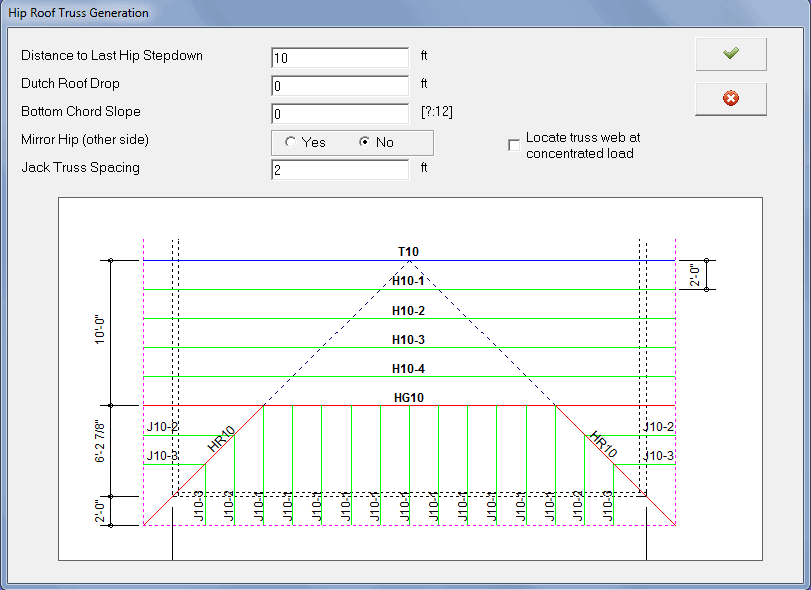Cancel using the red X button
811x590 pixels.
click(730, 99)
